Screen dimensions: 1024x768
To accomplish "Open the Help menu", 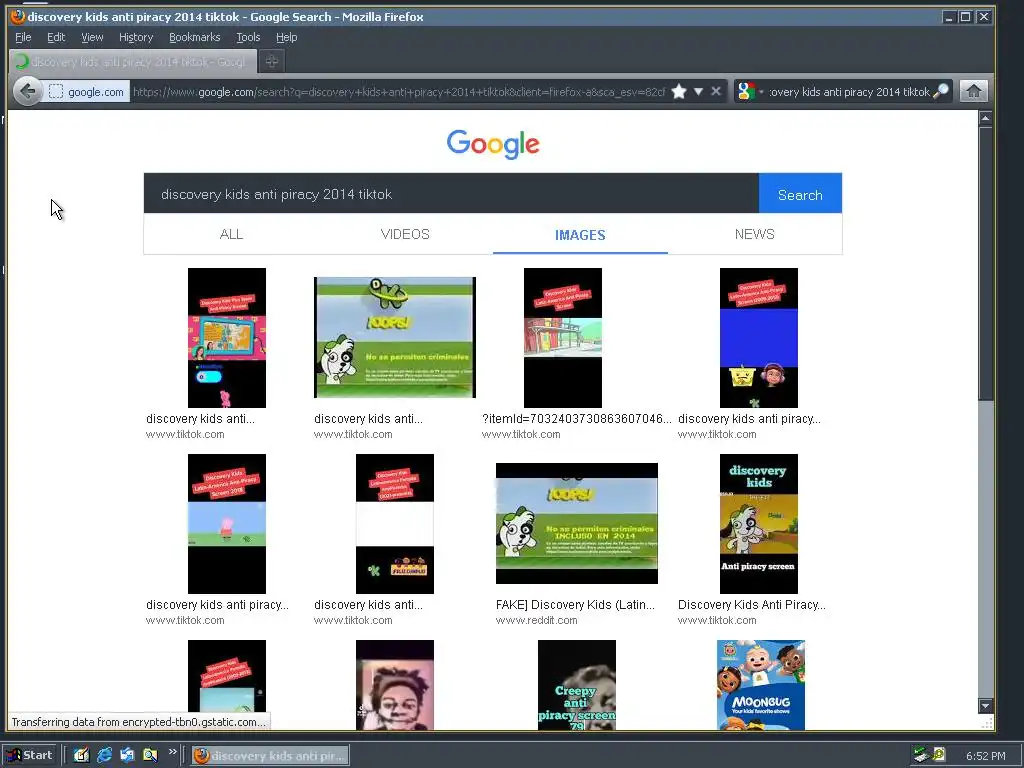I will pos(286,37).
